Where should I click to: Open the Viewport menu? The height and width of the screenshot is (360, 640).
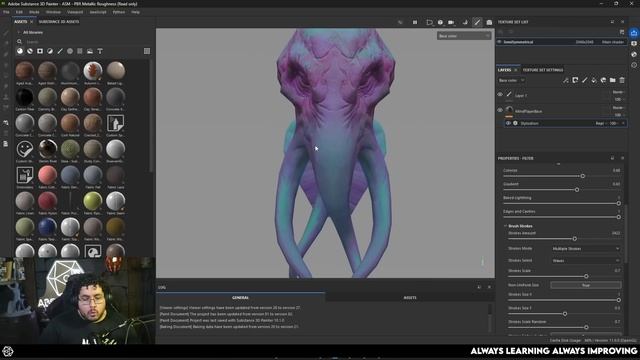tap(75, 12)
